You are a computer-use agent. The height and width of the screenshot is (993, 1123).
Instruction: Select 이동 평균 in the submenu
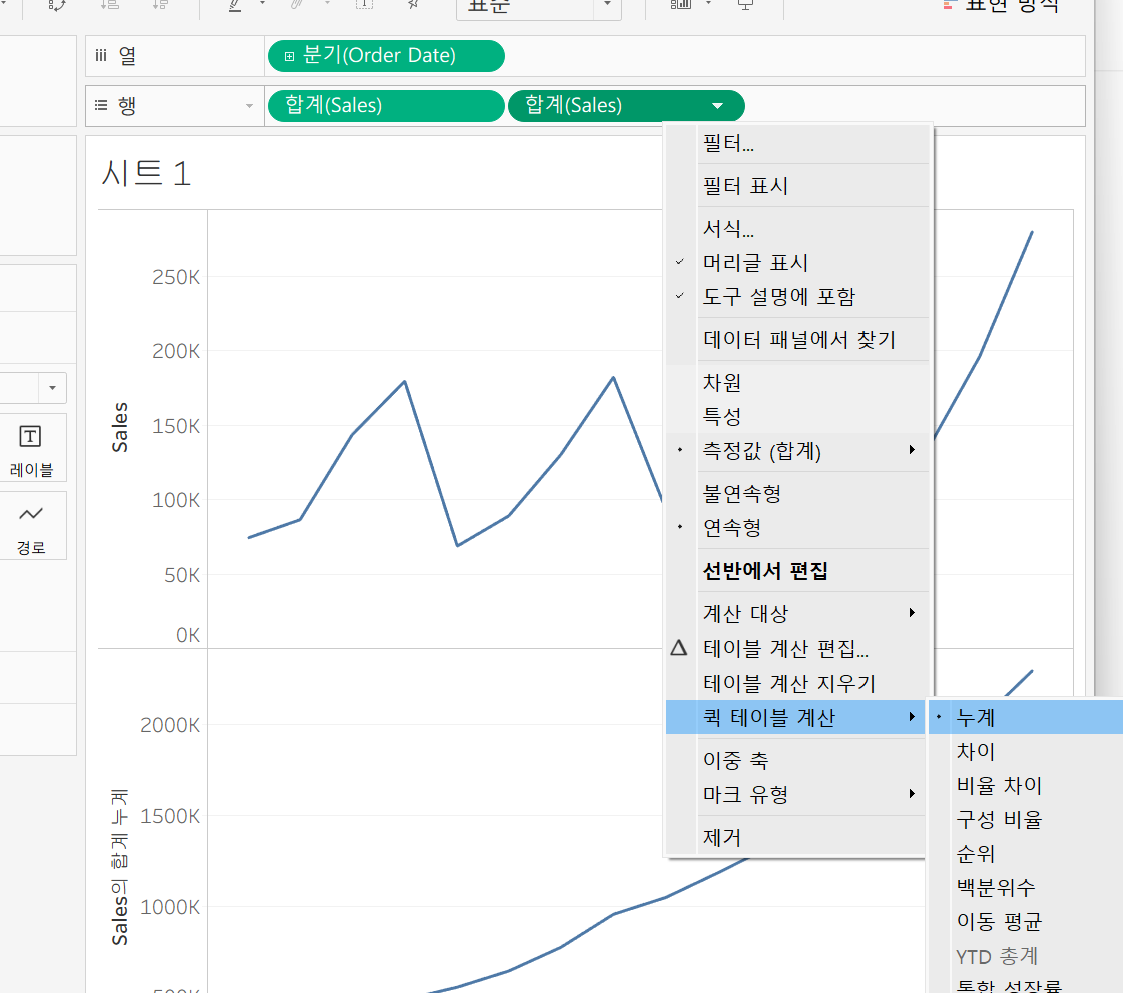(1026, 921)
